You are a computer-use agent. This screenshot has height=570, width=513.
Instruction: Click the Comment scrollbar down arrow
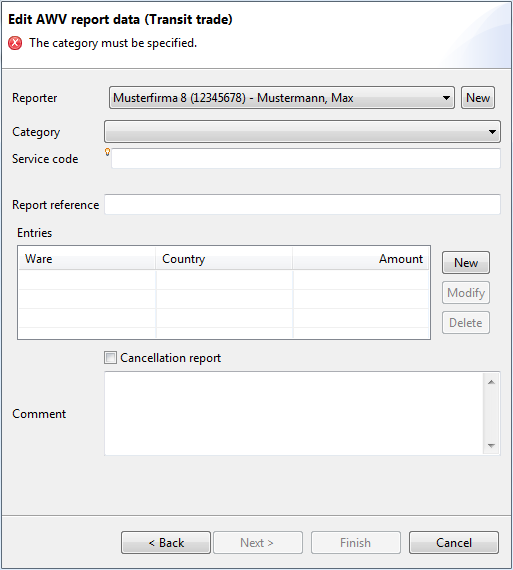click(x=491, y=446)
